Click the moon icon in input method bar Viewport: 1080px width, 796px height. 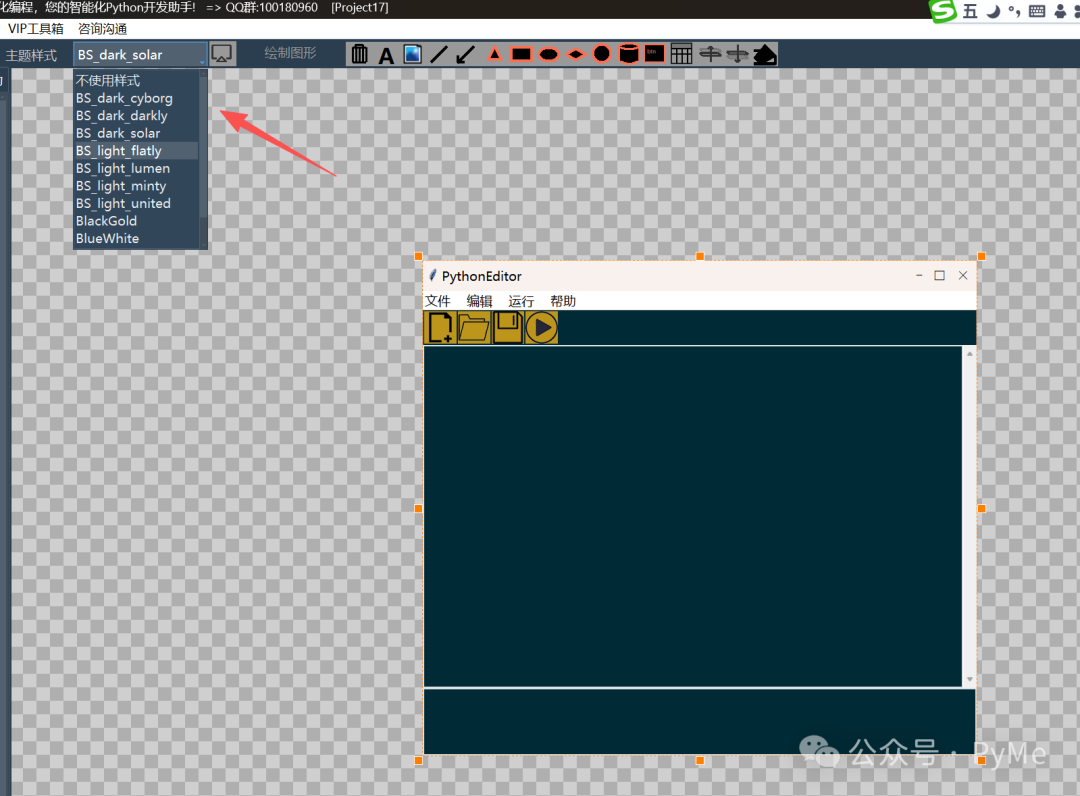click(993, 10)
